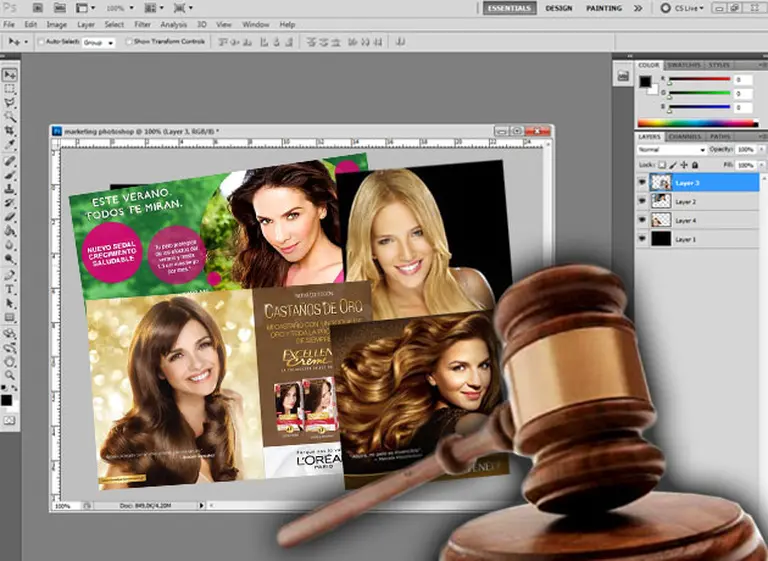Toggle Quick Mask mode at toolbox bottom
Image resolution: width=768 pixels, height=561 pixels.
pyautogui.click(x=10, y=420)
